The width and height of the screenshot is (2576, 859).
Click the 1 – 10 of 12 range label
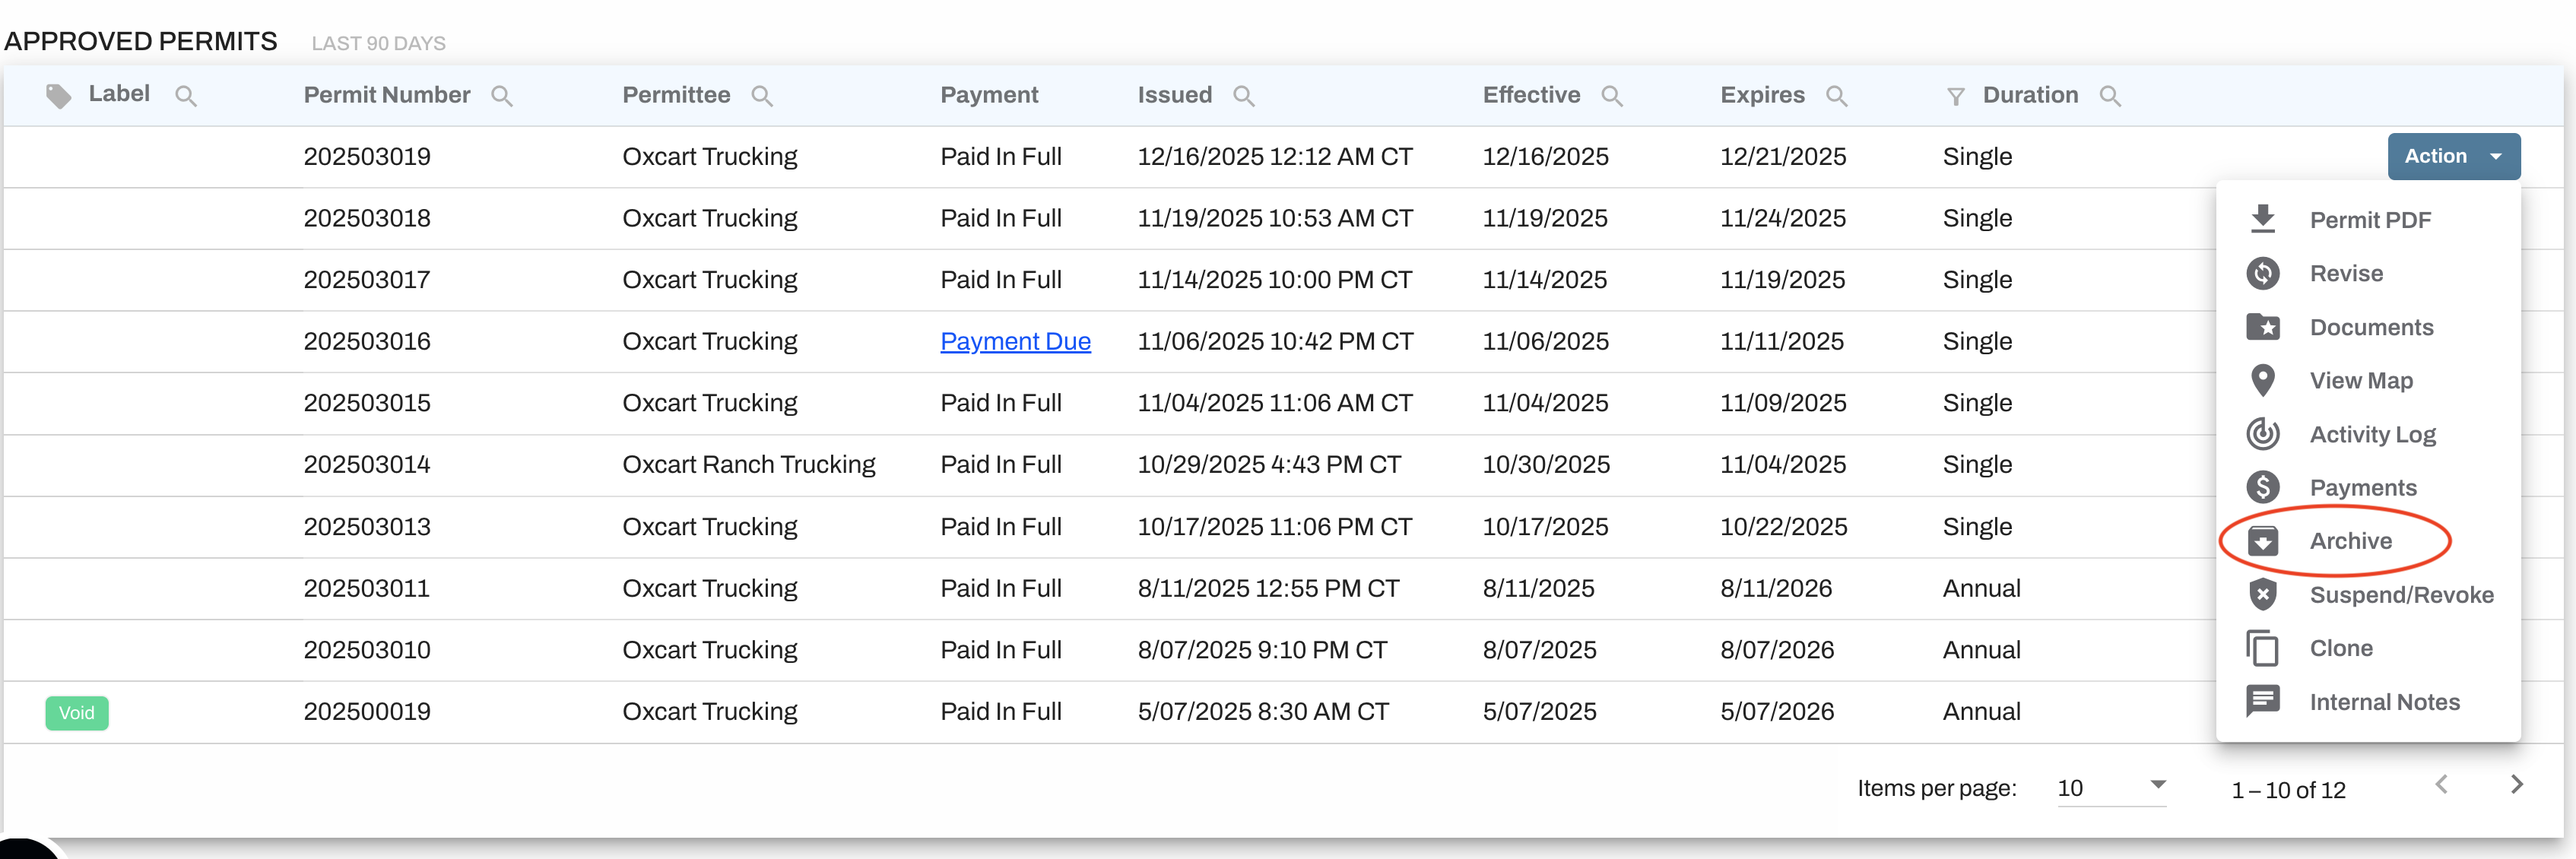click(2288, 790)
